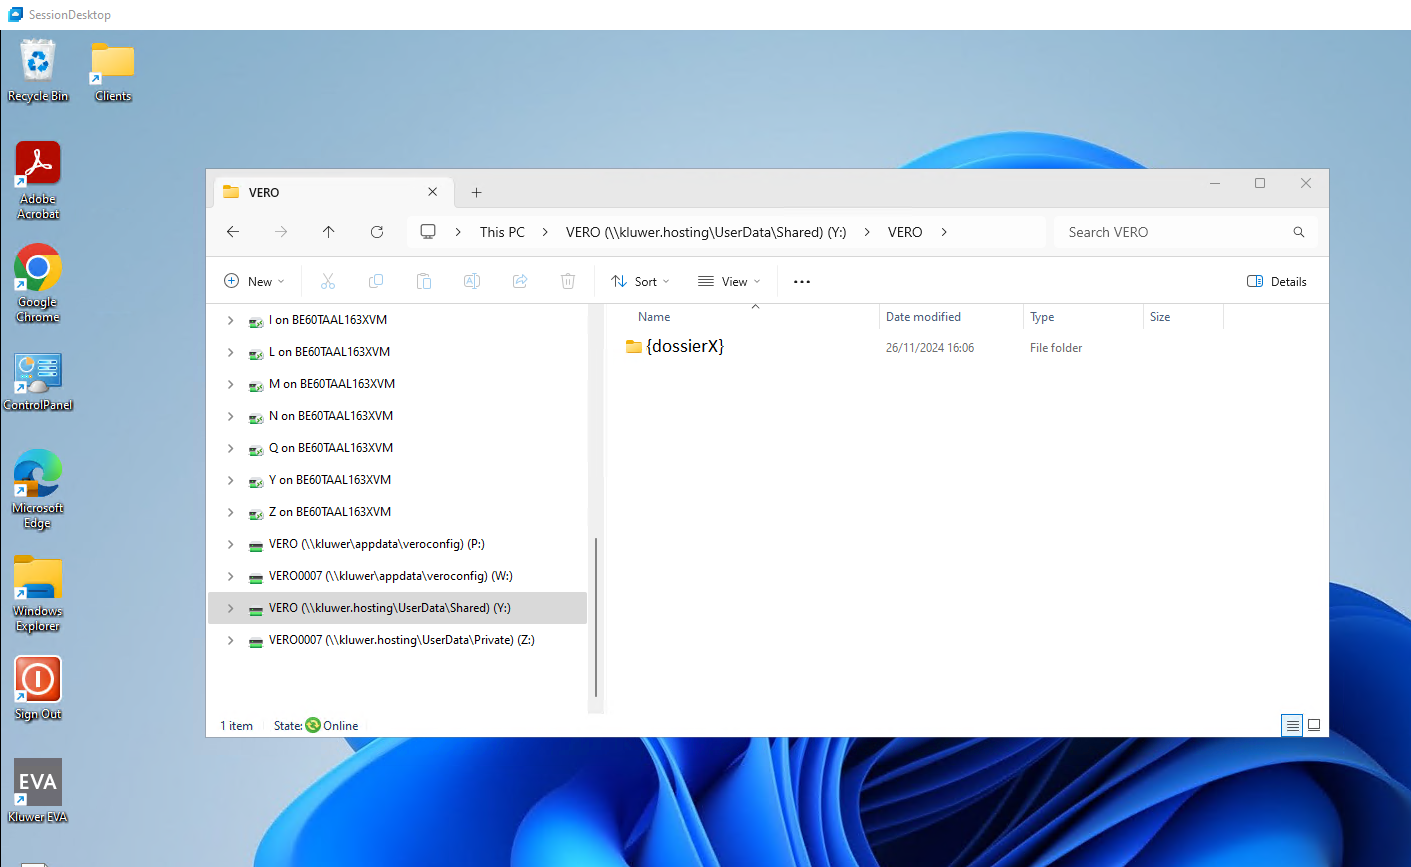Open the Kluwer EVA desktop shortcut

click(x=37, y=780)
